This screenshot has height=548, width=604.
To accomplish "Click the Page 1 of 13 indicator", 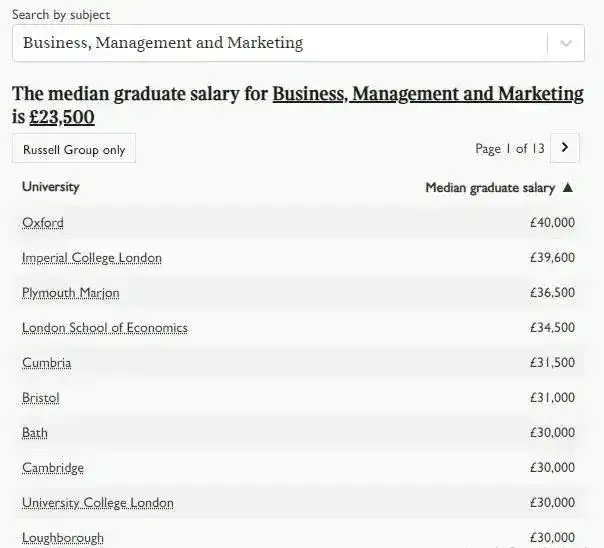I will [510, 149].
